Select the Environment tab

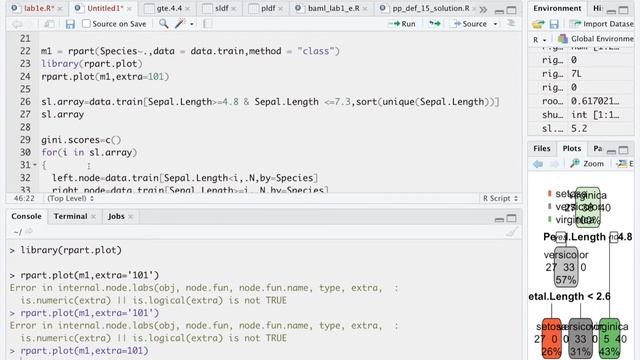pyautogui.click(x=557, y=8)
